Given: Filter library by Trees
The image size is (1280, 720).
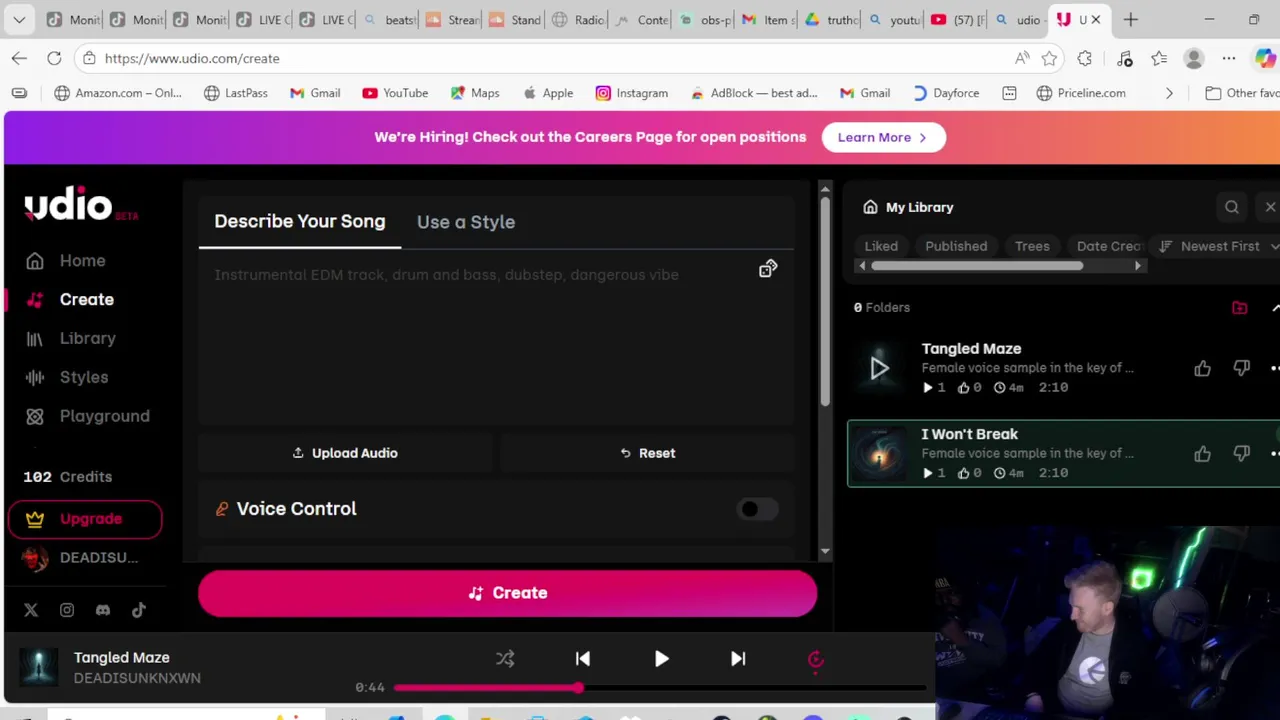Looking at the screenshot, I should [1032, 246].
